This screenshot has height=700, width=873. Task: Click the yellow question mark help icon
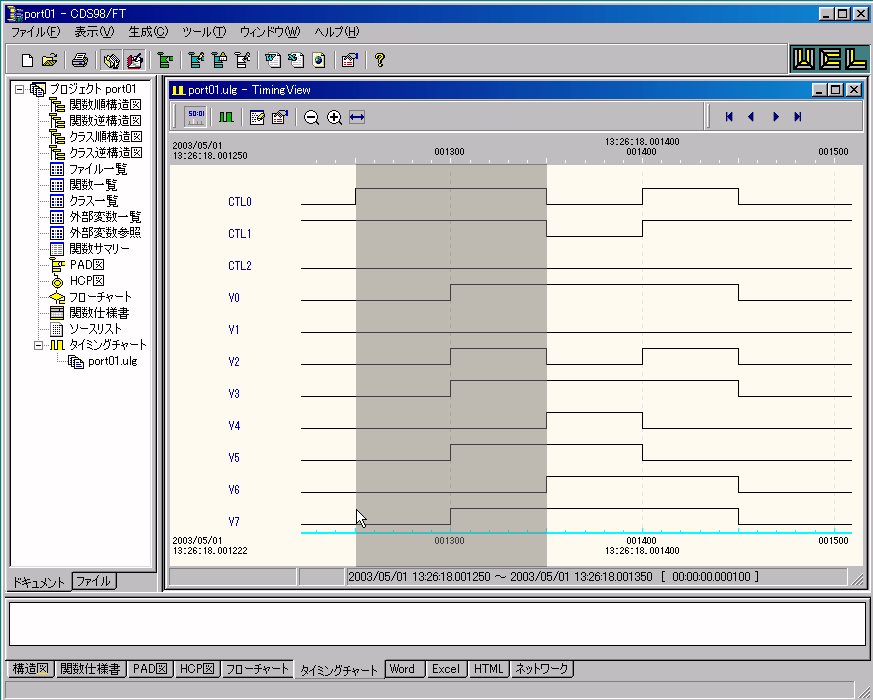click(x=380, y=60)
